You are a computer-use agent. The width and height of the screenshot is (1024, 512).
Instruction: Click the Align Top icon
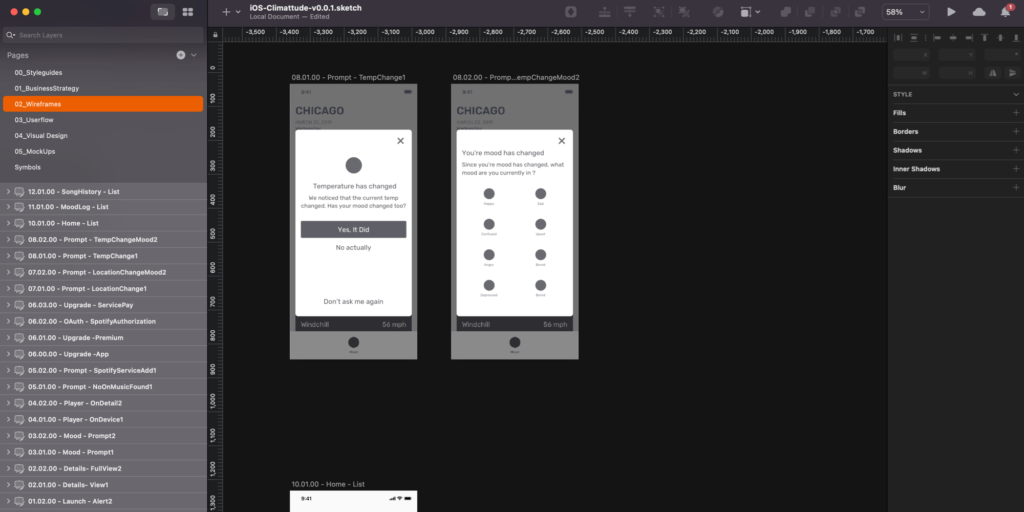click(x=985, y=38)
